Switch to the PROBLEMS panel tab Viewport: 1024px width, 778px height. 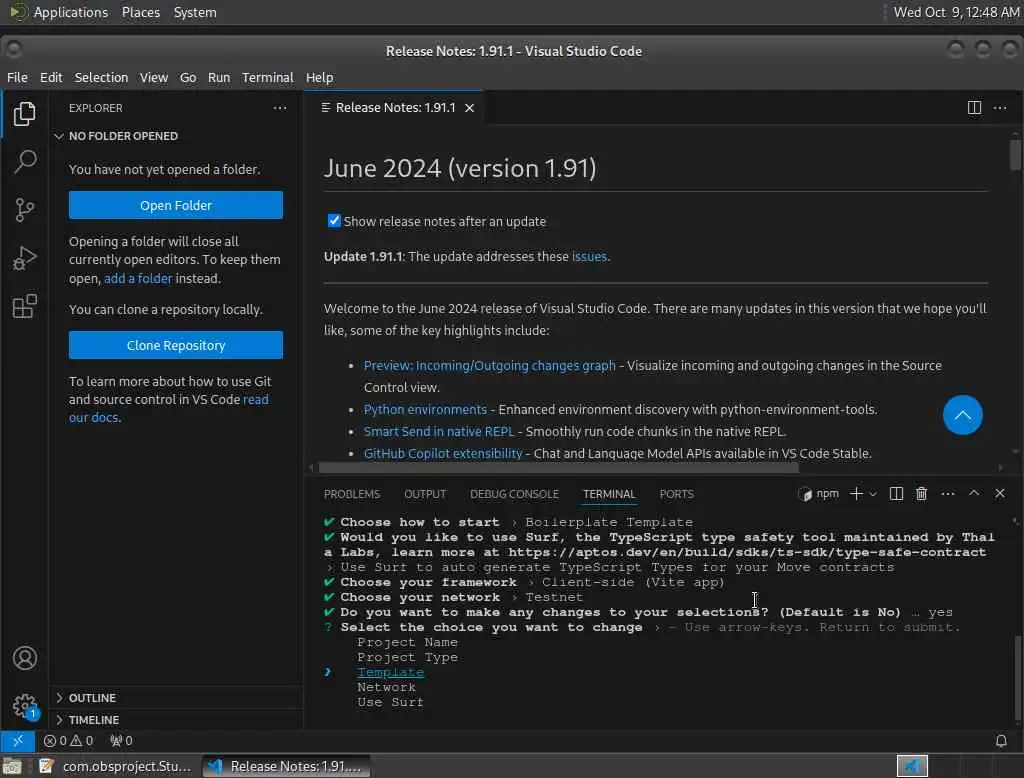tap(351, 494)
